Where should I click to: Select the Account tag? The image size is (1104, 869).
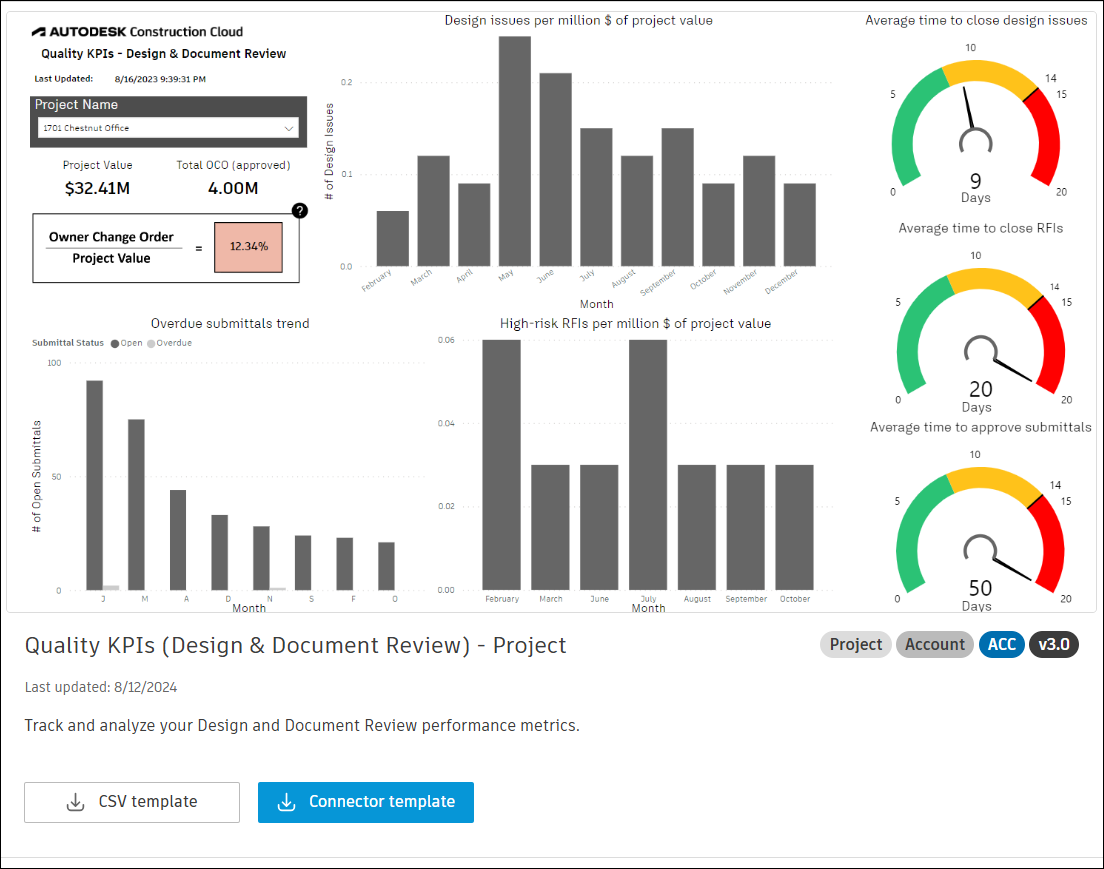pyautogui.click(x=935, y=644)
